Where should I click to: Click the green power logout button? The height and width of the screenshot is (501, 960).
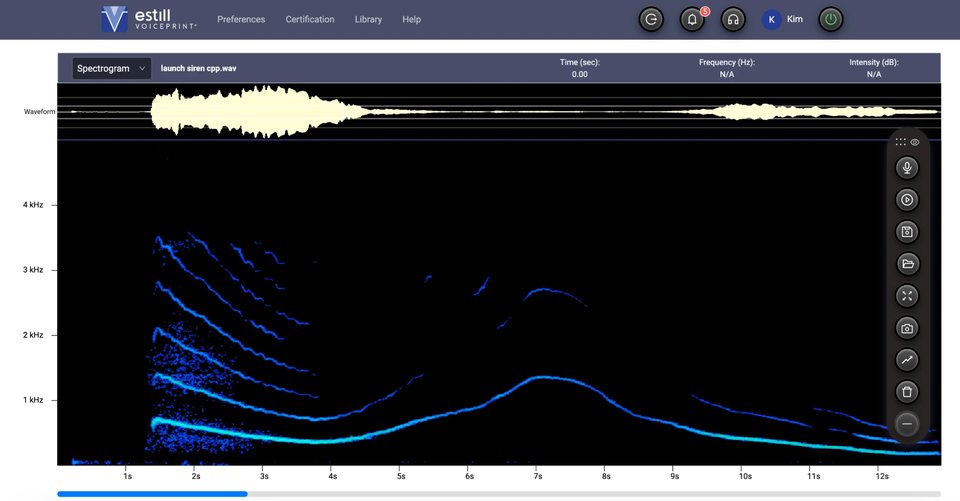point(831,20)
